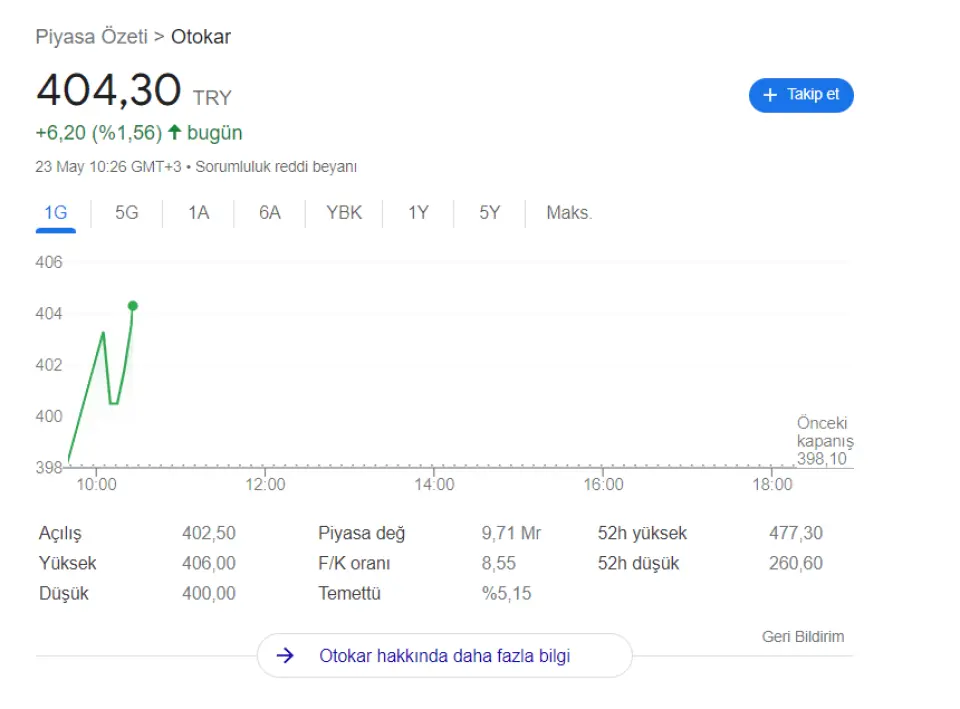Click the green current-price dot on chart

[x=132, y=306]
